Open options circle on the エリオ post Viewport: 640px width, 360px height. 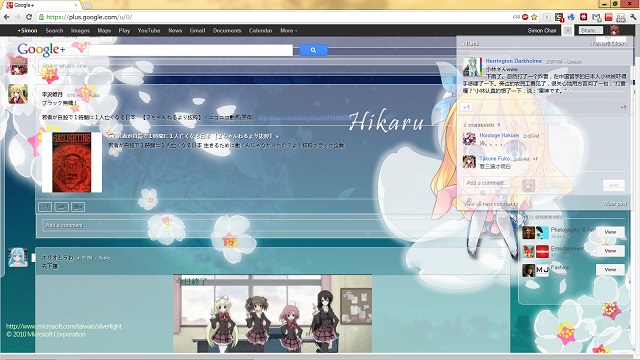coord(501,257)
